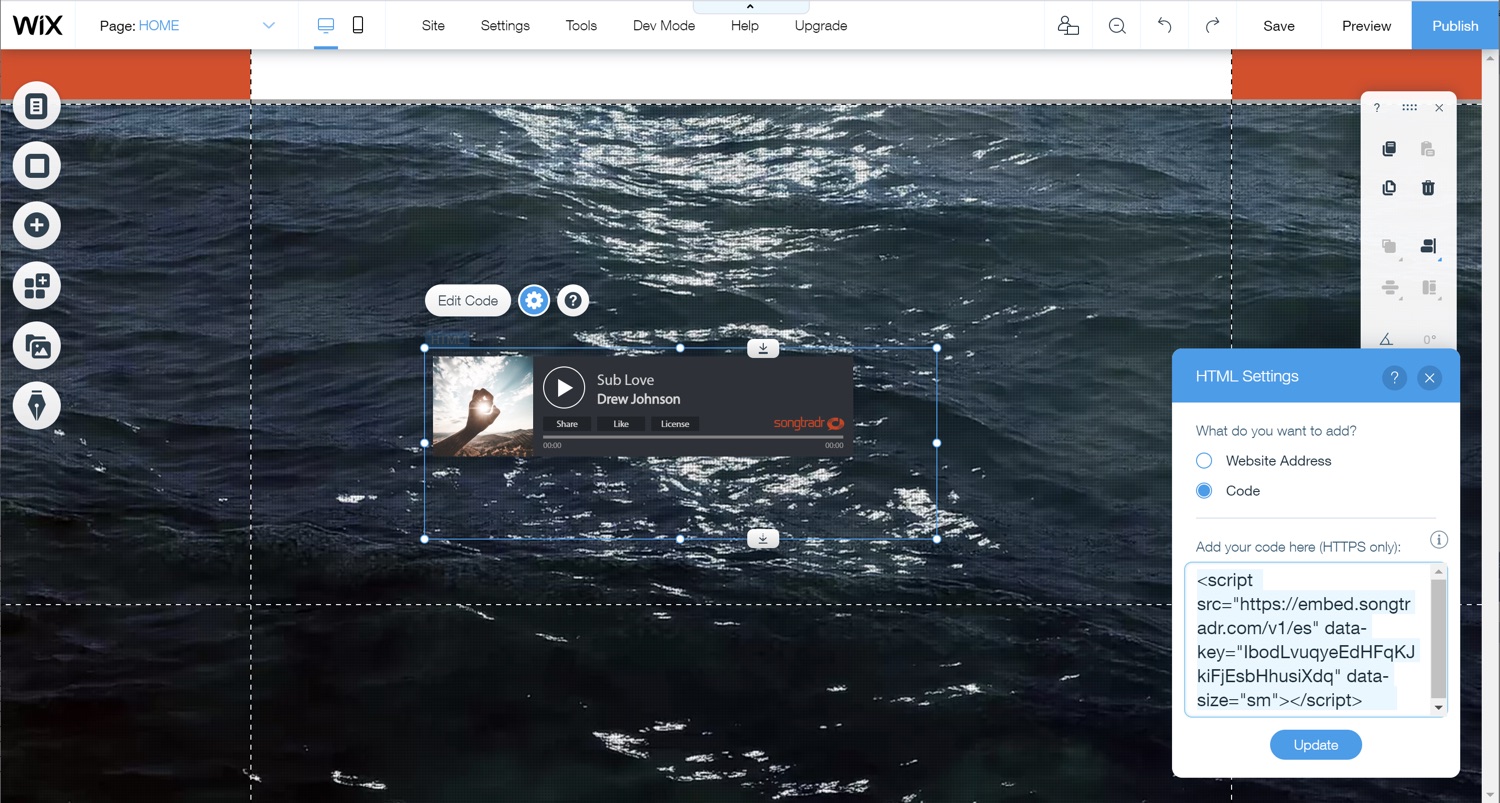Open the Blog pen icon in sidebar

tap(37, 406)
